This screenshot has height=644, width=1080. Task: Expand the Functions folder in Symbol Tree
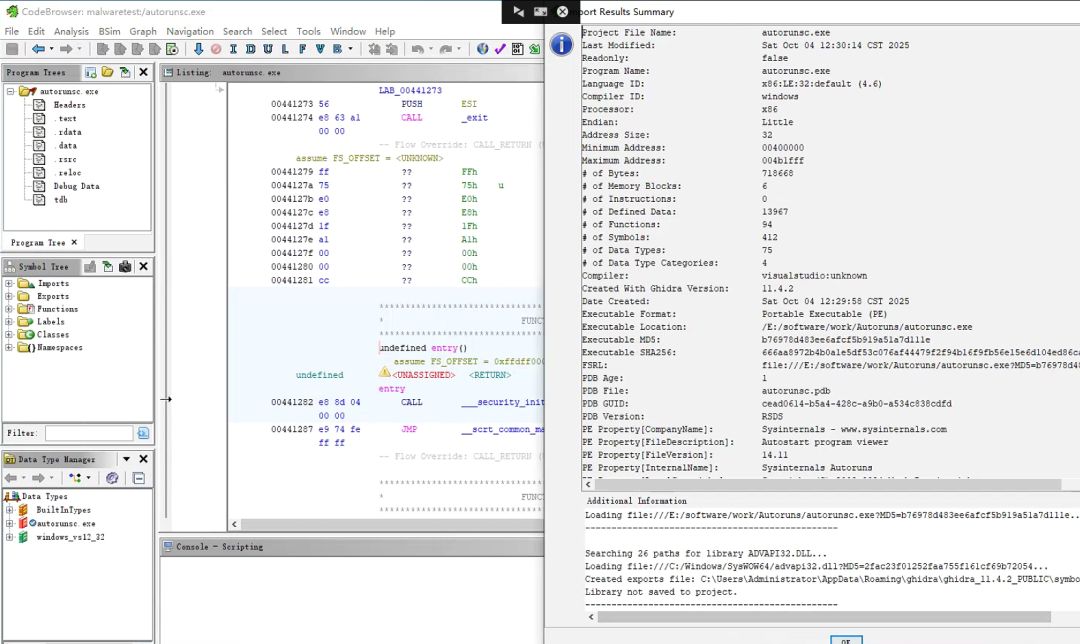coord(10,309)
